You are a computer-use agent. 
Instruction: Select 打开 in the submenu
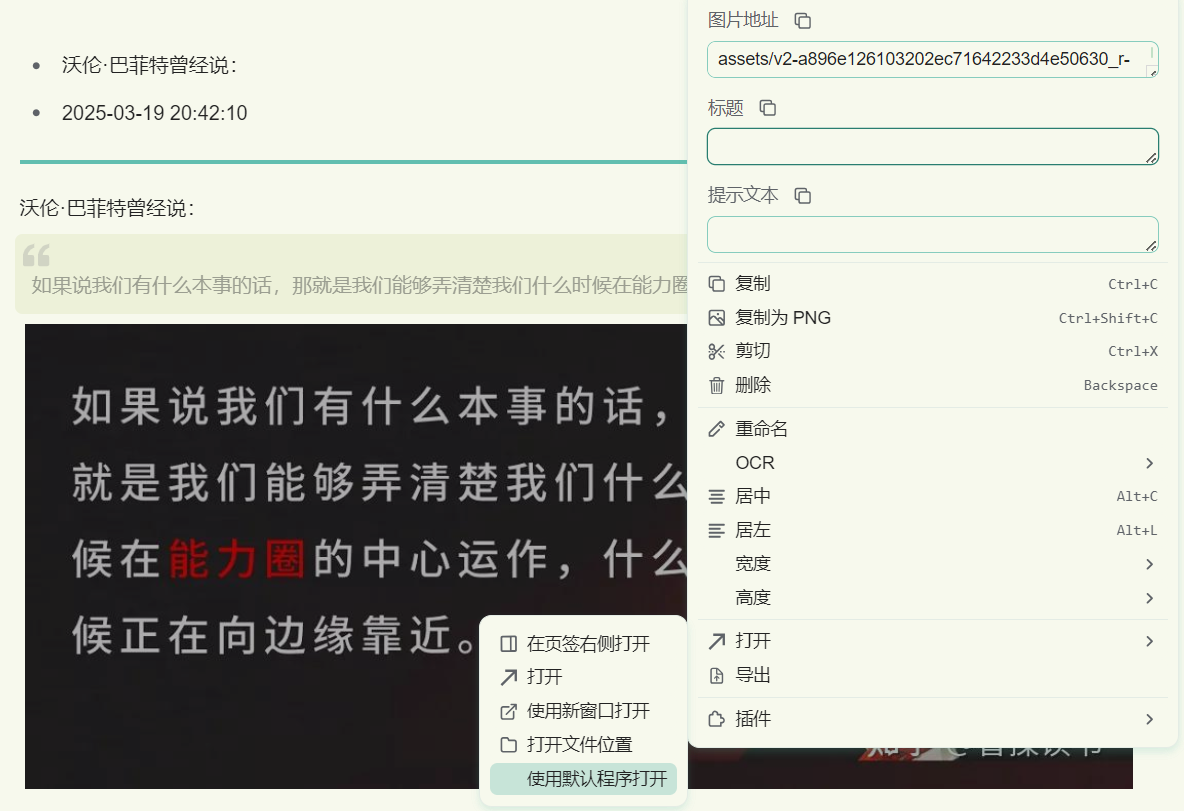coord(583,677)
